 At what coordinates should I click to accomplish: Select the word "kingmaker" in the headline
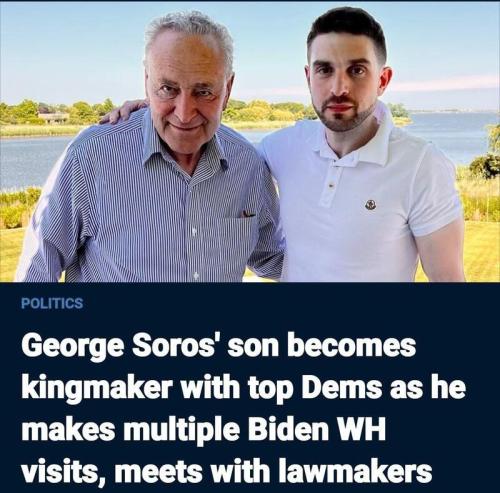coord(97,388)
